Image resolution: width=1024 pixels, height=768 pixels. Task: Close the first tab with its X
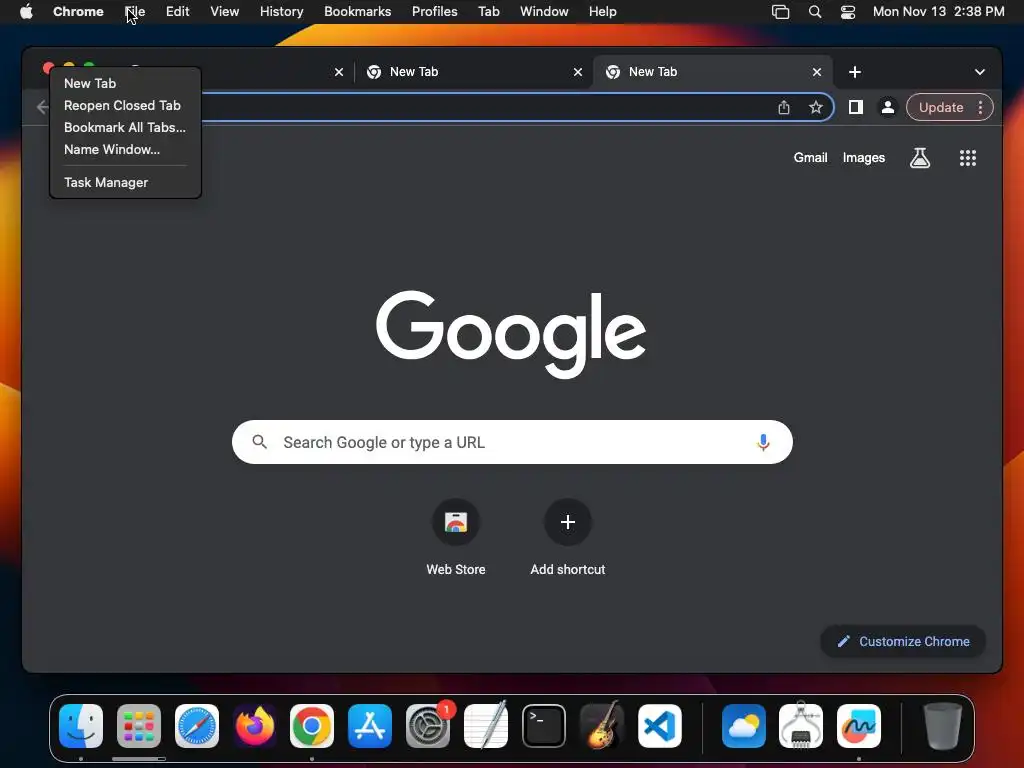click(x=339, y=72)
